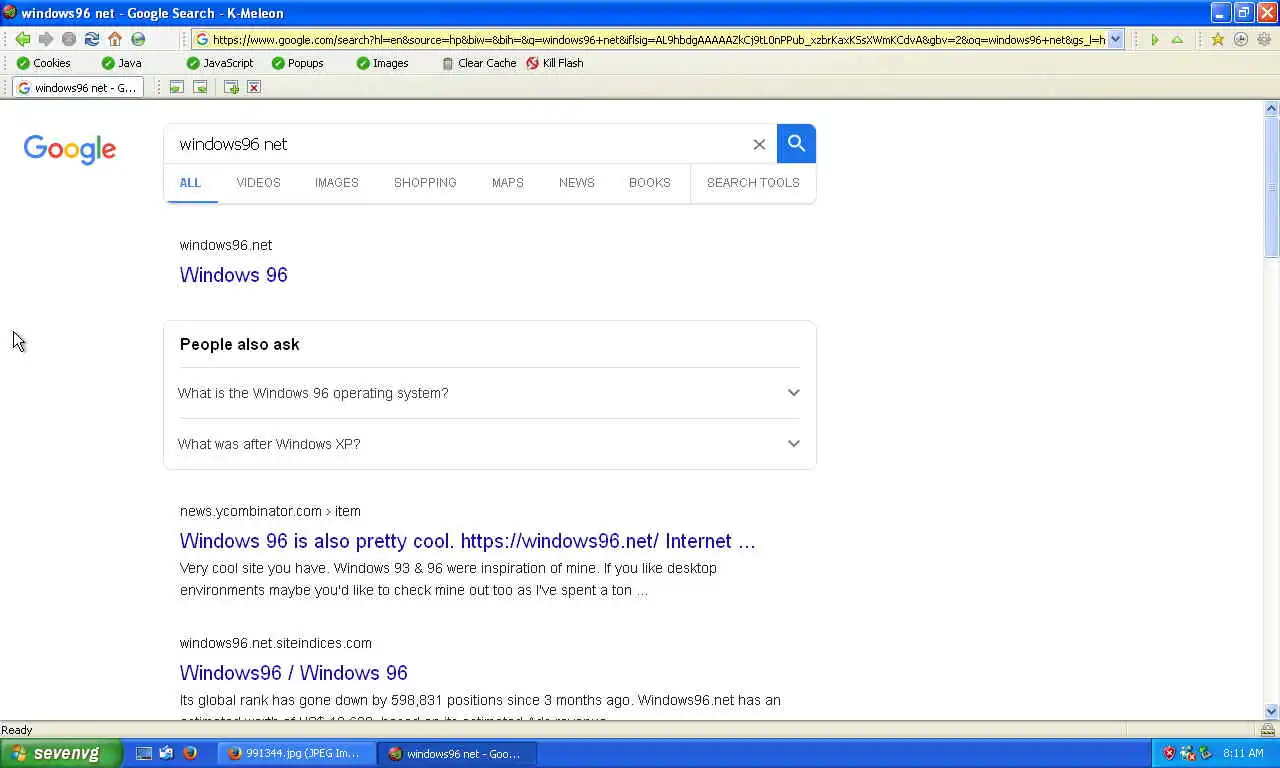1280x768 pixels.
Task: Click the Next tab icon in tab bar
Action: click(200, 88)
